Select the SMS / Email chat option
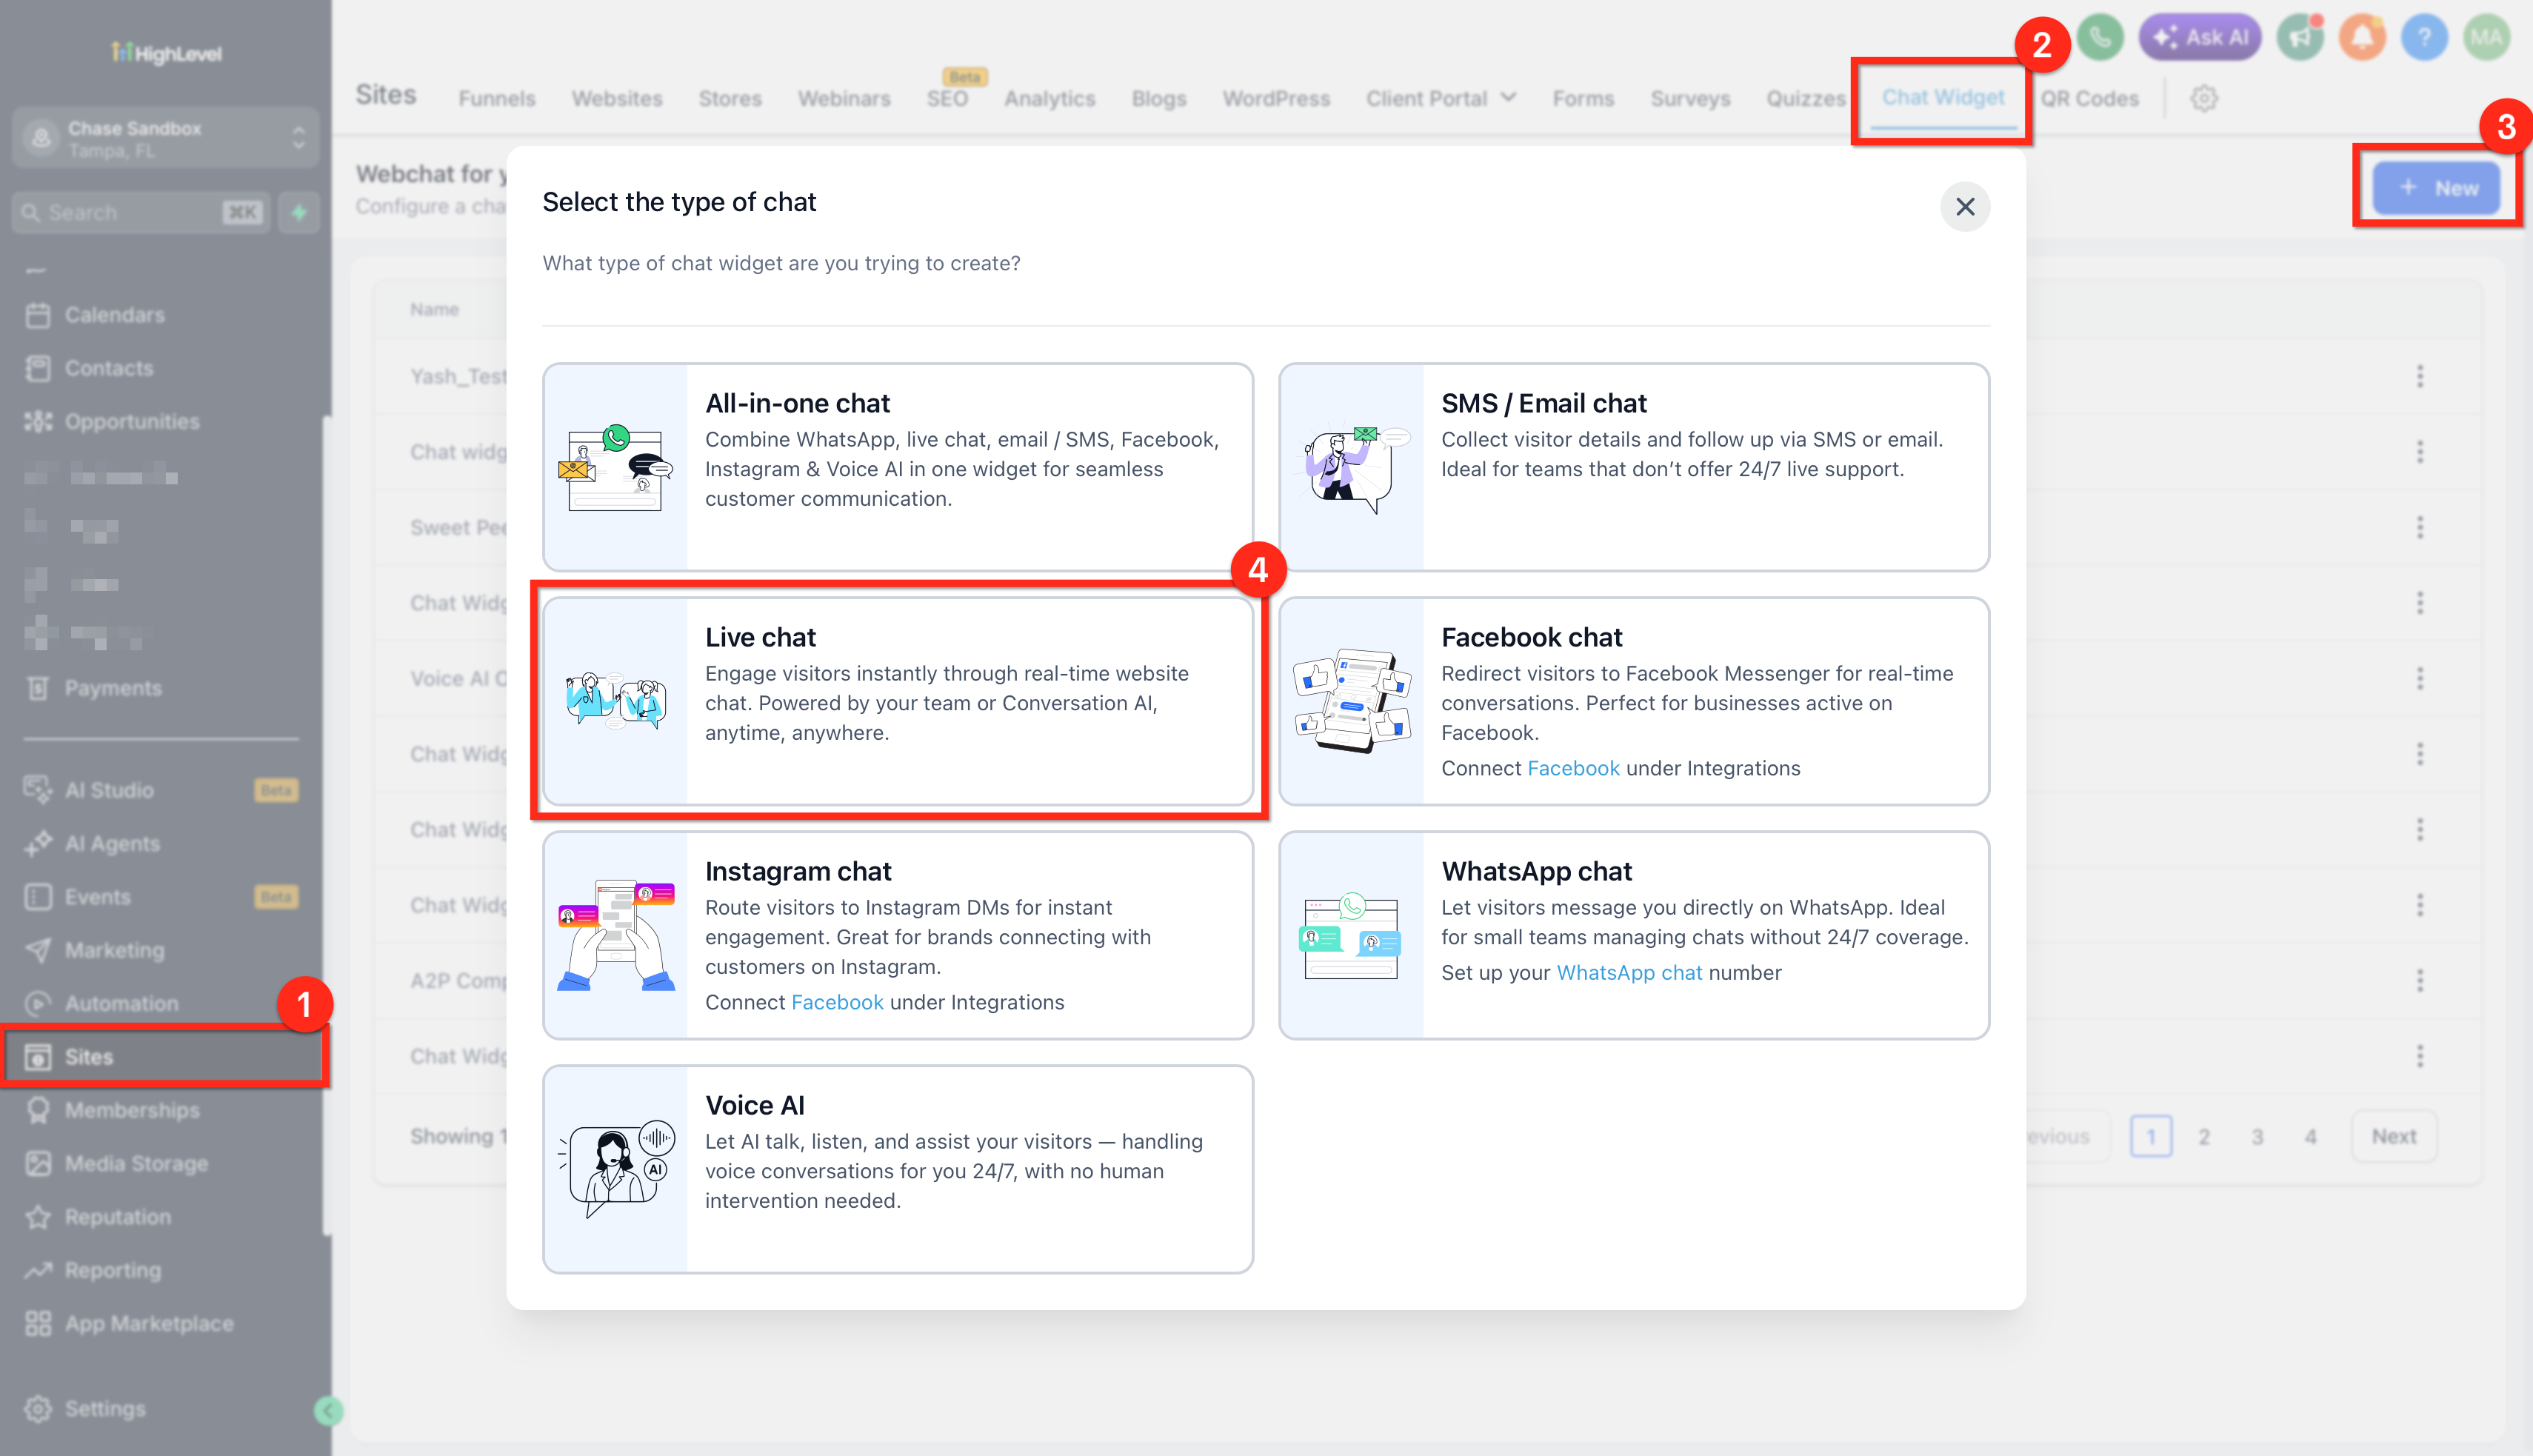The height and width of the screenshot is (1456, 2533). point(1633,467)
